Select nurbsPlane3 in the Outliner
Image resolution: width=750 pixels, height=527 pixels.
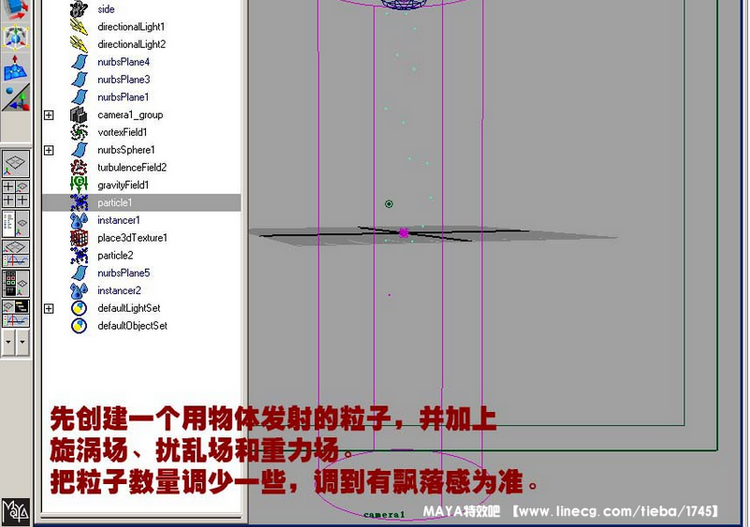pyautogui.click(x=123, y=79)
